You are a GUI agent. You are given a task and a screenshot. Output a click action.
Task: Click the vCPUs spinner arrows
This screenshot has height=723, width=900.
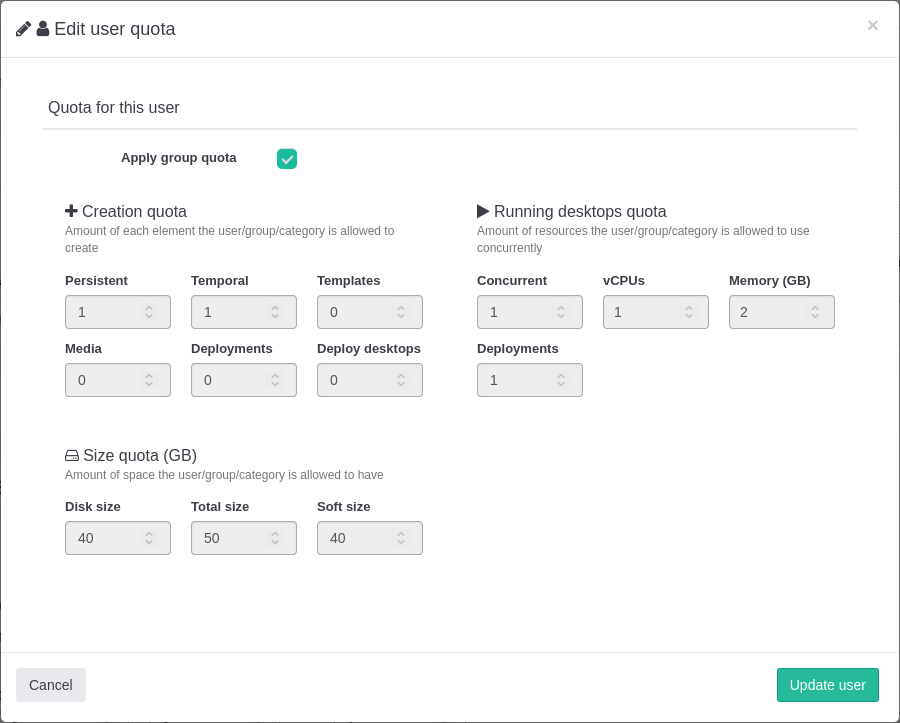689,312
